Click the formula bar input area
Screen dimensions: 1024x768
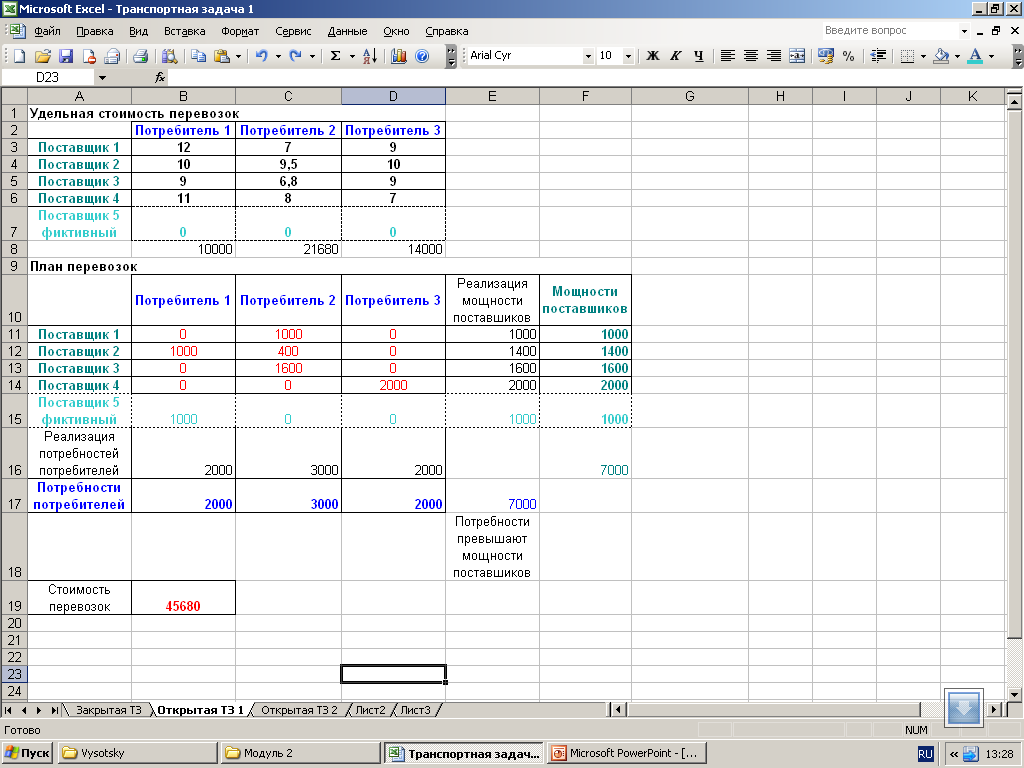click(x=594, y=78)
